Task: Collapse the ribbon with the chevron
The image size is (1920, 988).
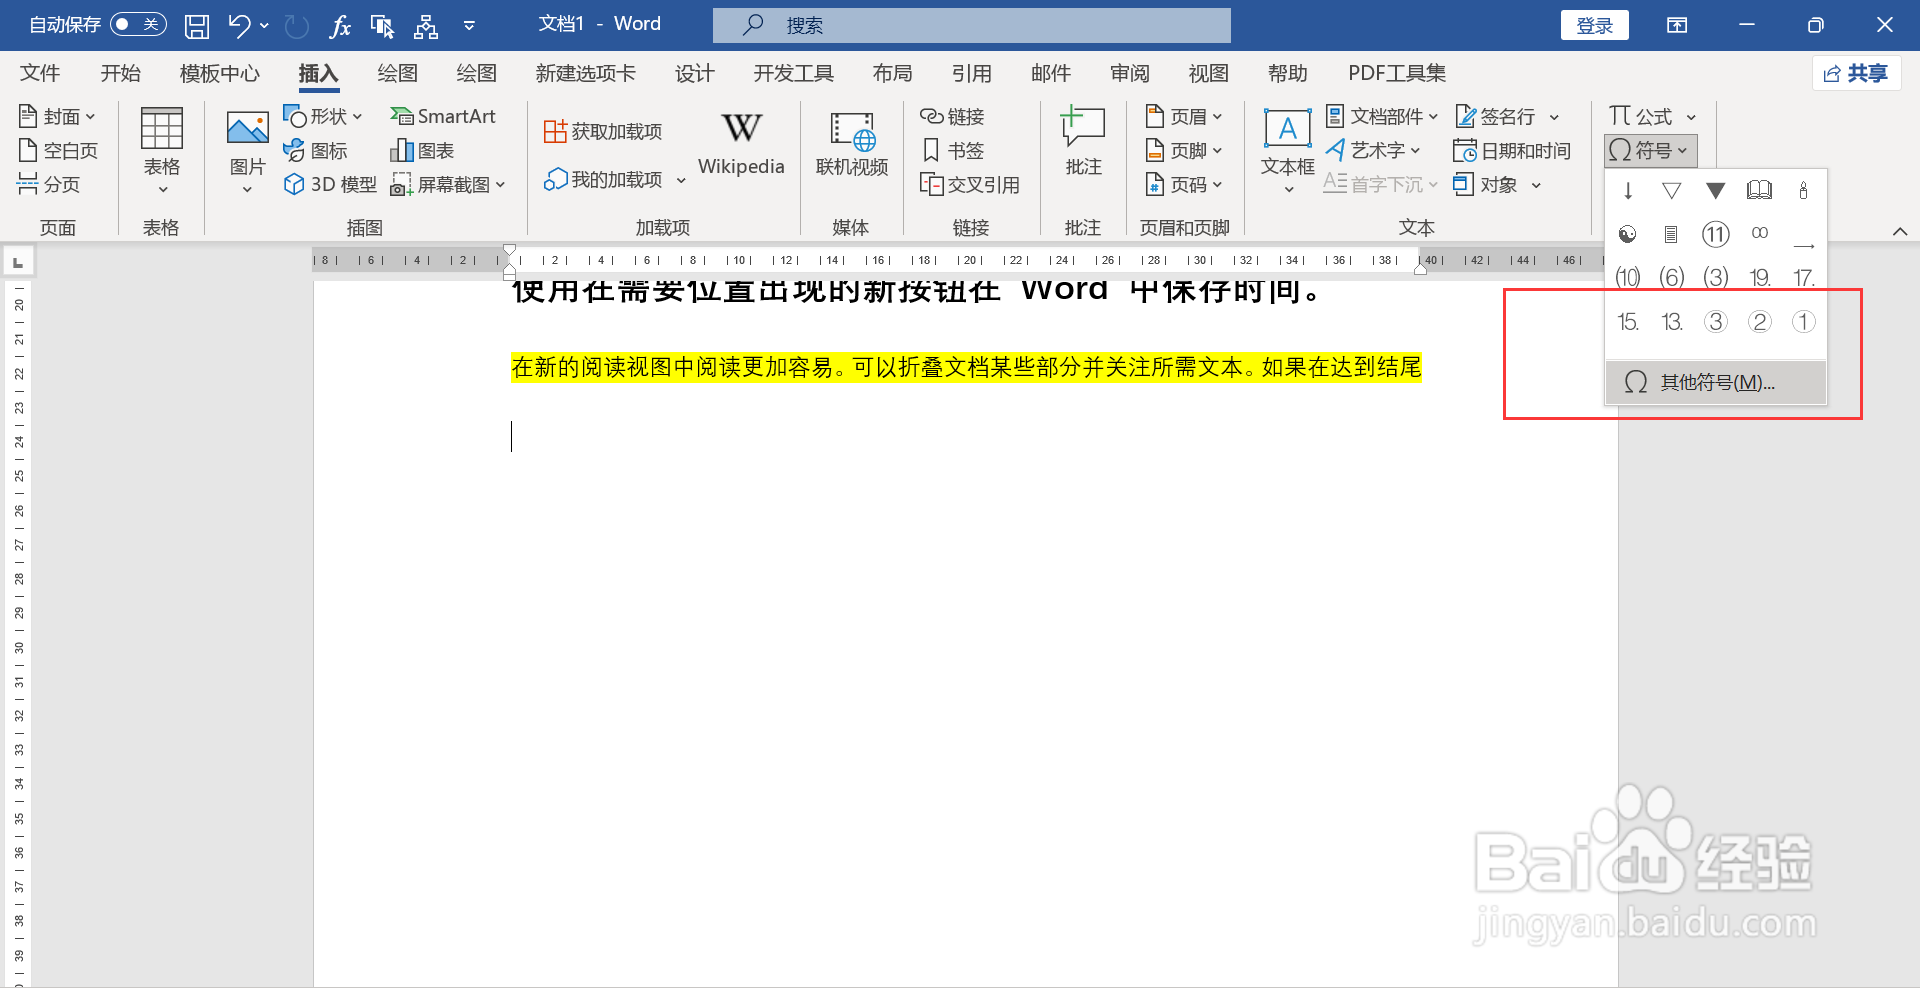Action: (x=1900, y=231)
